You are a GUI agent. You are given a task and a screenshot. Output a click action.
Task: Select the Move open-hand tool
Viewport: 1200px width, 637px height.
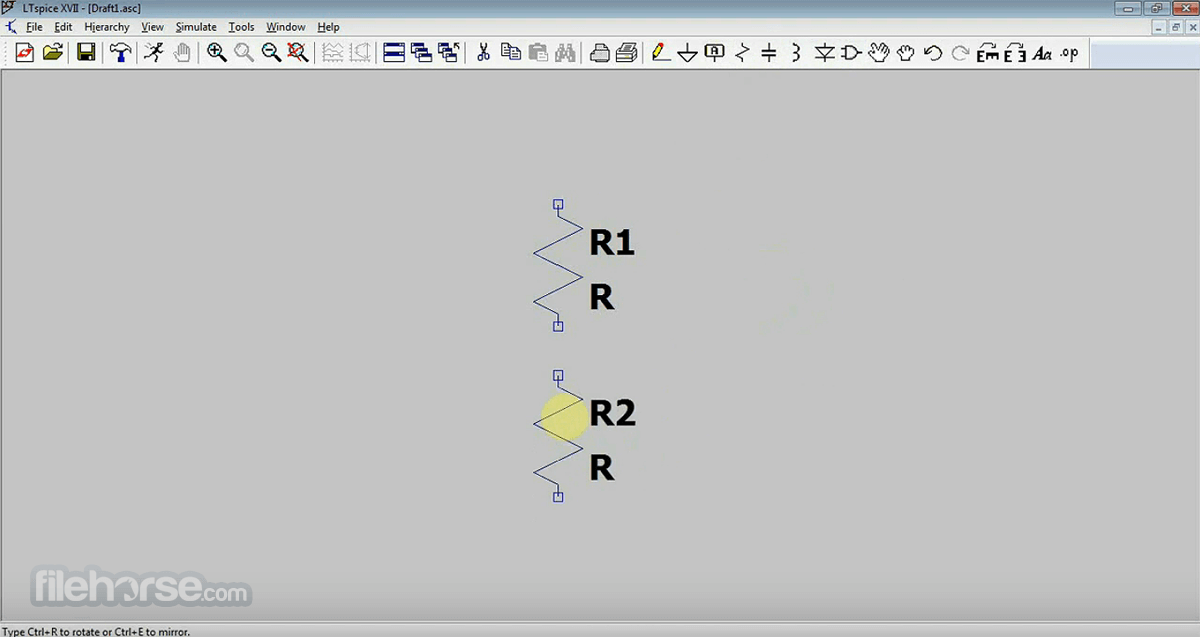(878, 53)
